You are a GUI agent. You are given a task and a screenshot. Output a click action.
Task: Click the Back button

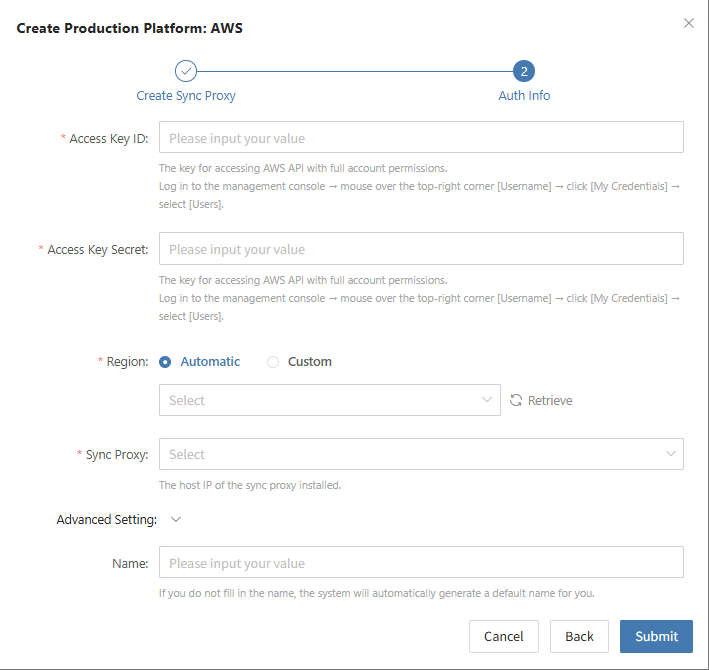[579, 636]
